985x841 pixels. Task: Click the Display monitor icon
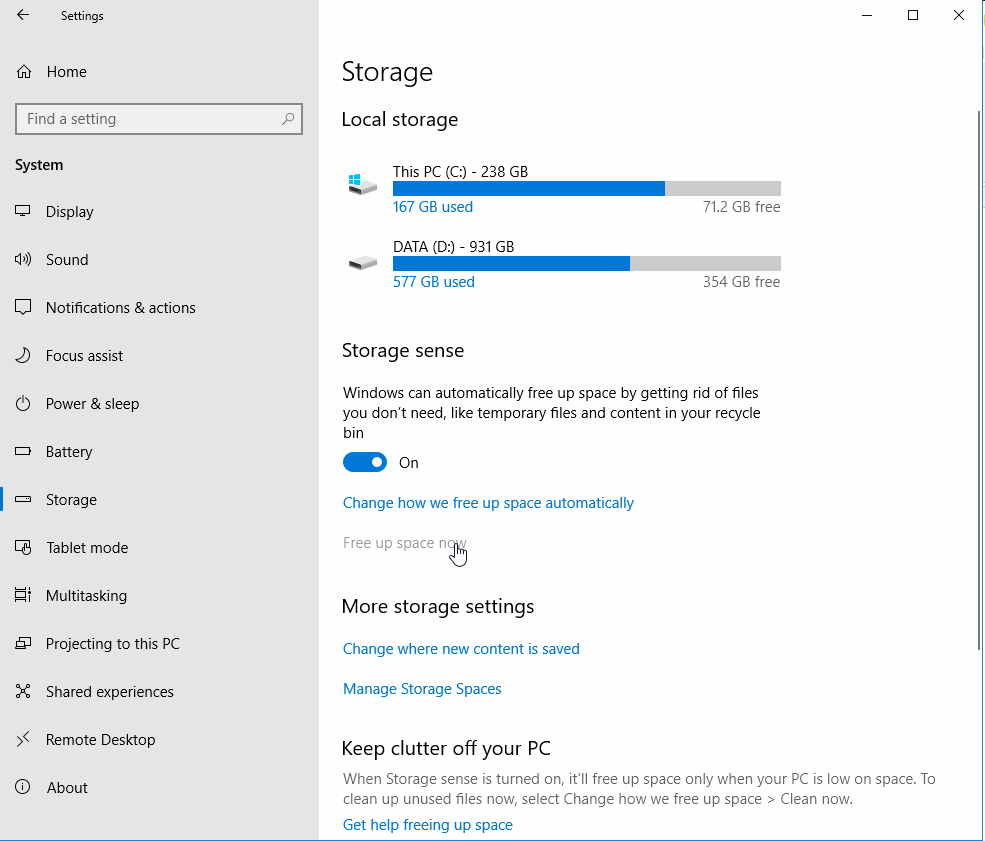[x=24, y=212]
